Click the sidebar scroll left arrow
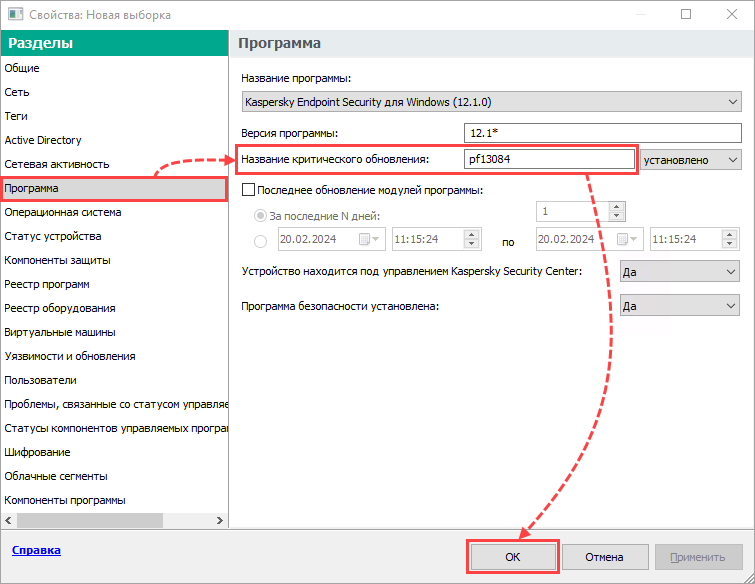Image resolution: width=755 pixels, height=584 pixels. [x=8, y=520]
